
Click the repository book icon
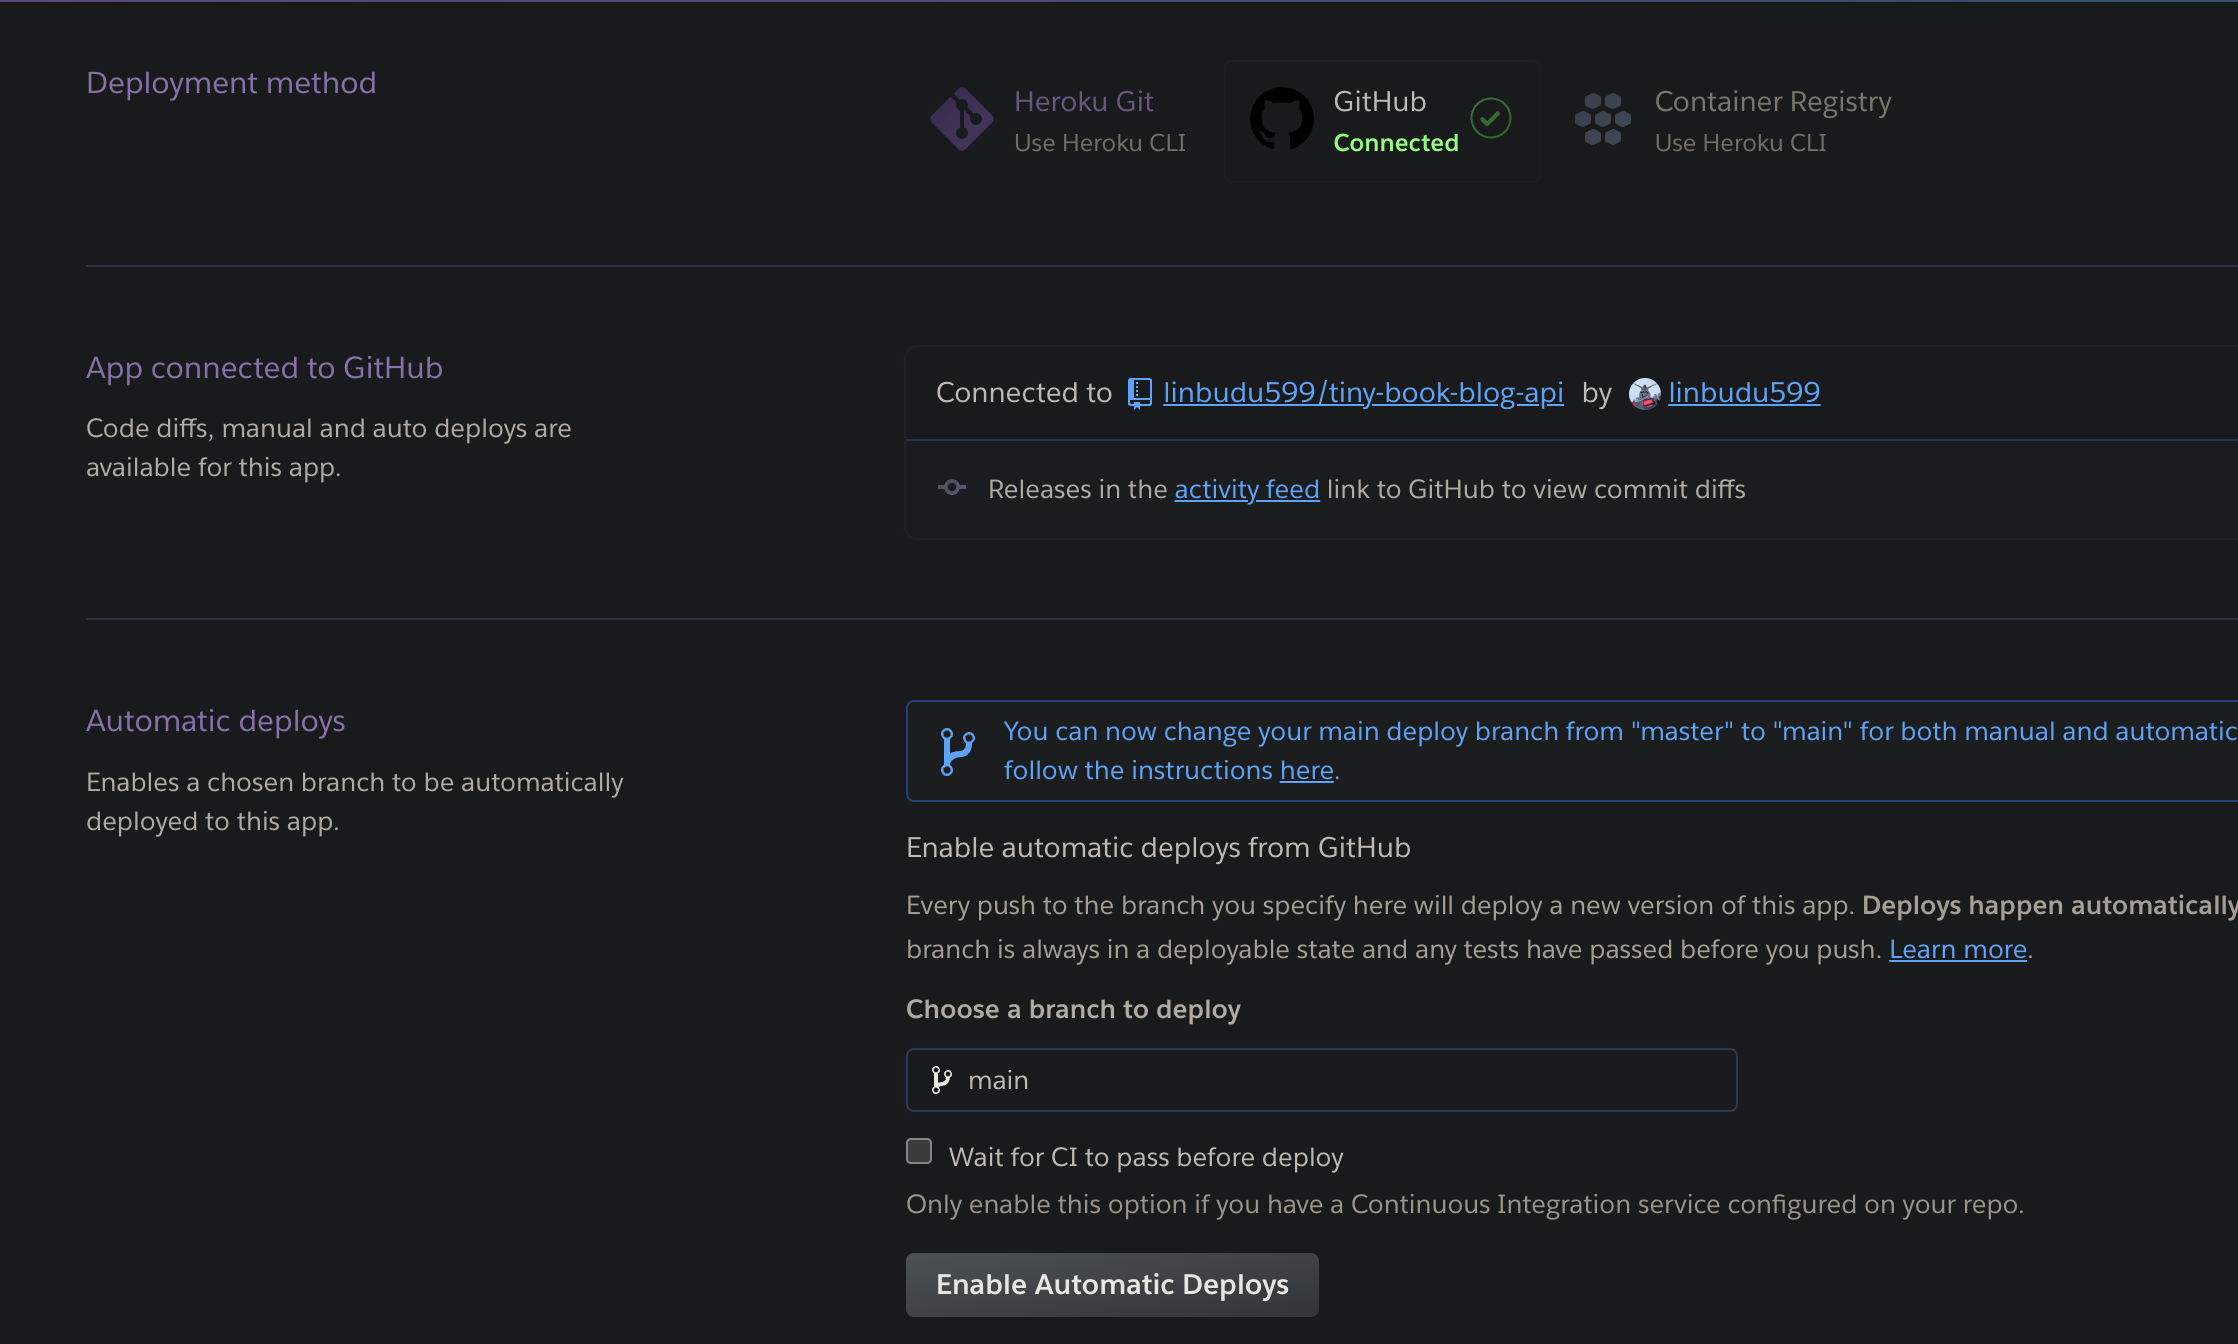[x=1140, y=393]
